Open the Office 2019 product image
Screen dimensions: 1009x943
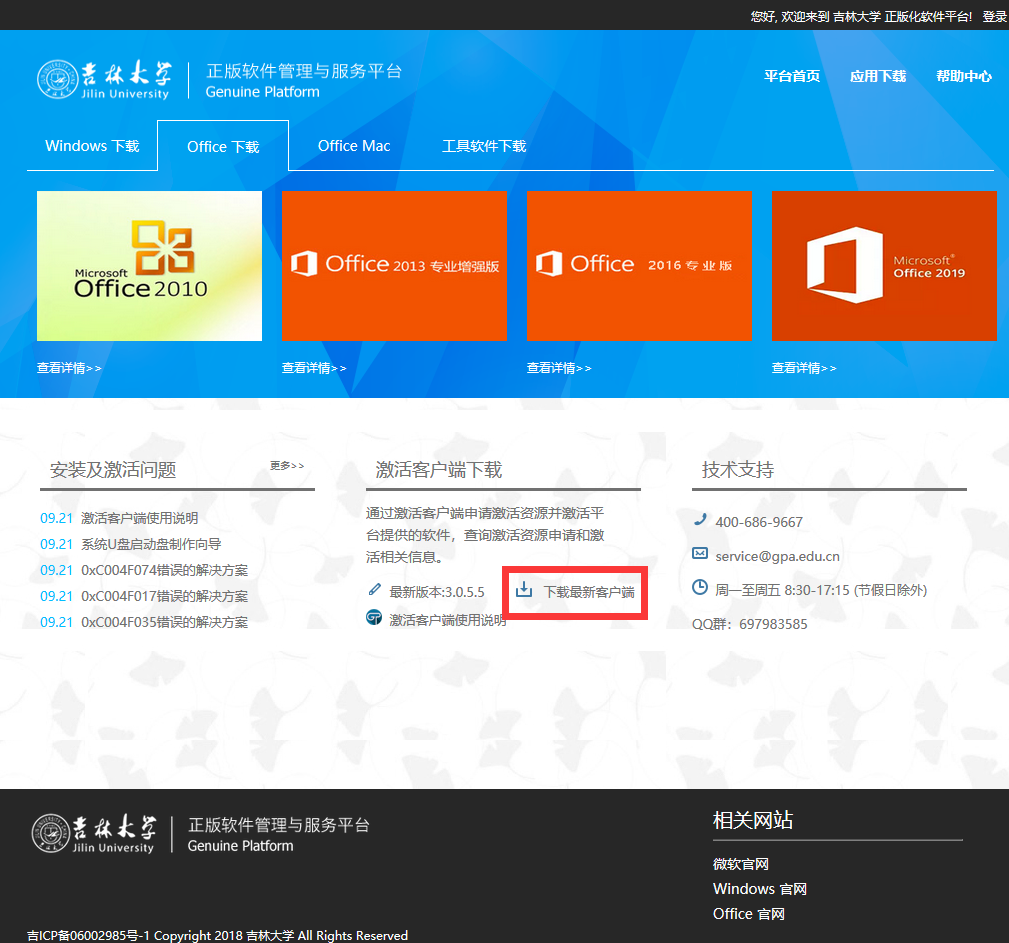(x=884, y=266)
